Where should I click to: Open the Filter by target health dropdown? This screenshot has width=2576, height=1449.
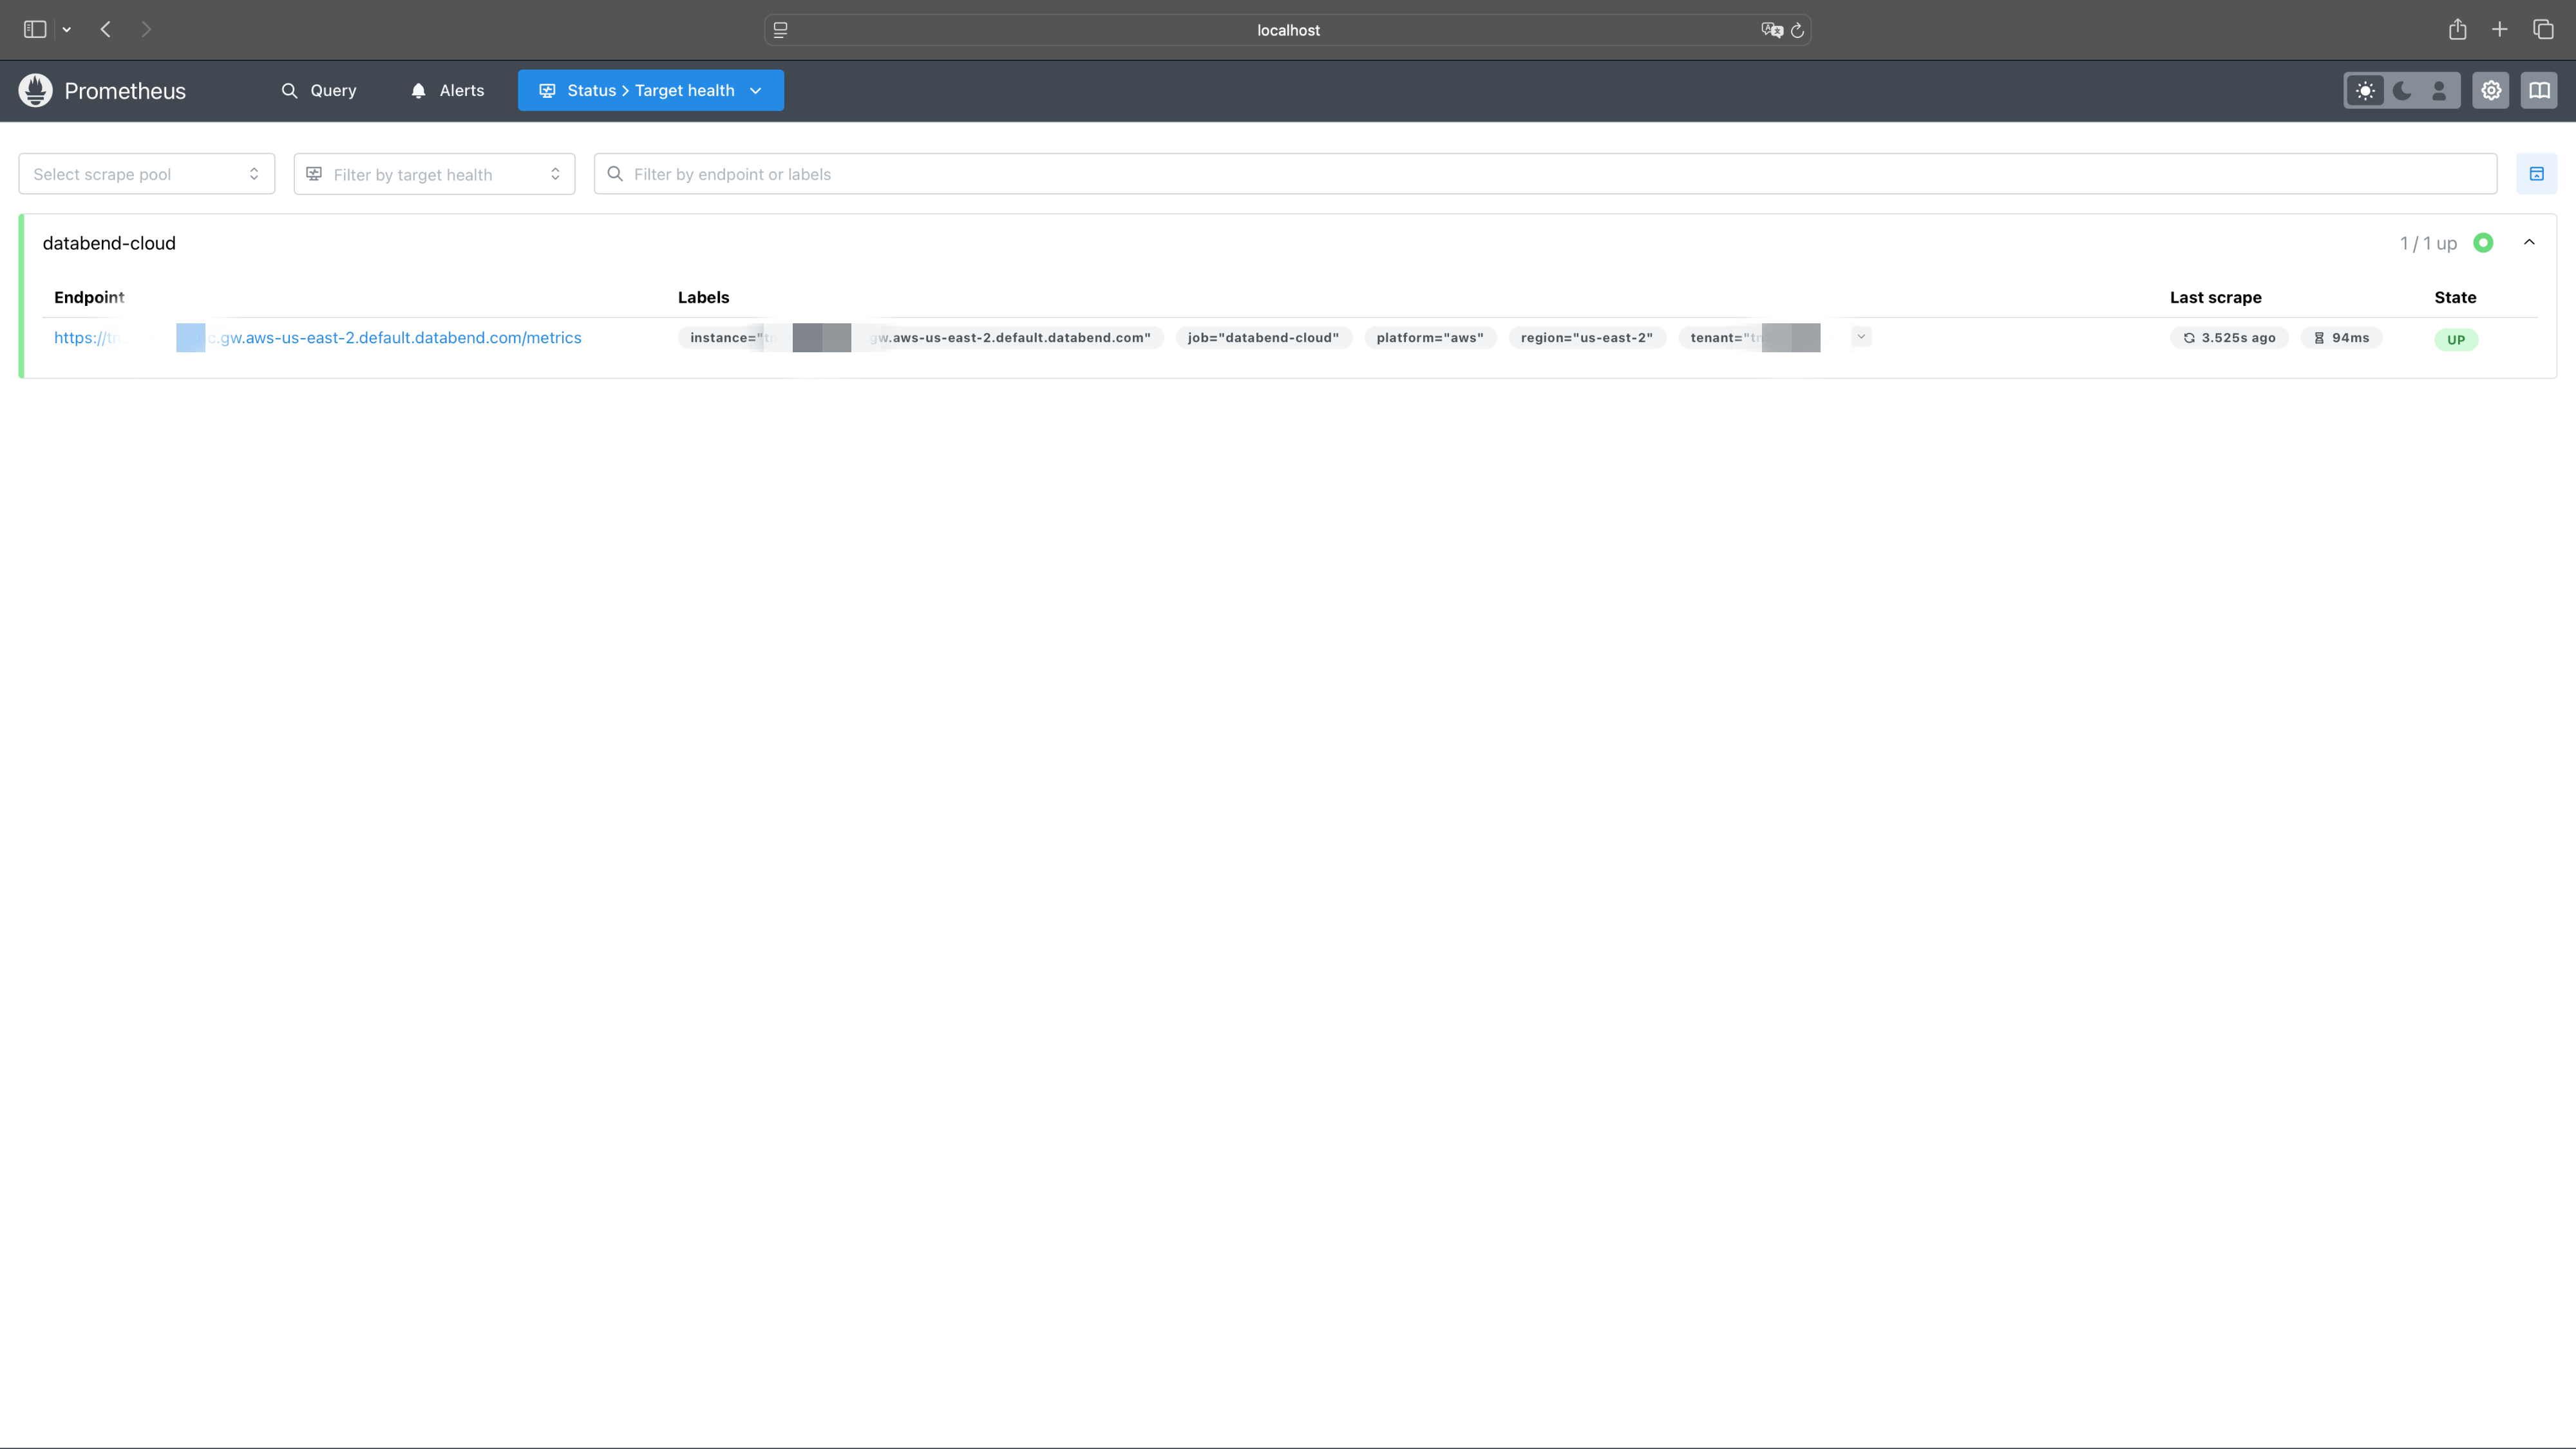[x=434, y=174]
